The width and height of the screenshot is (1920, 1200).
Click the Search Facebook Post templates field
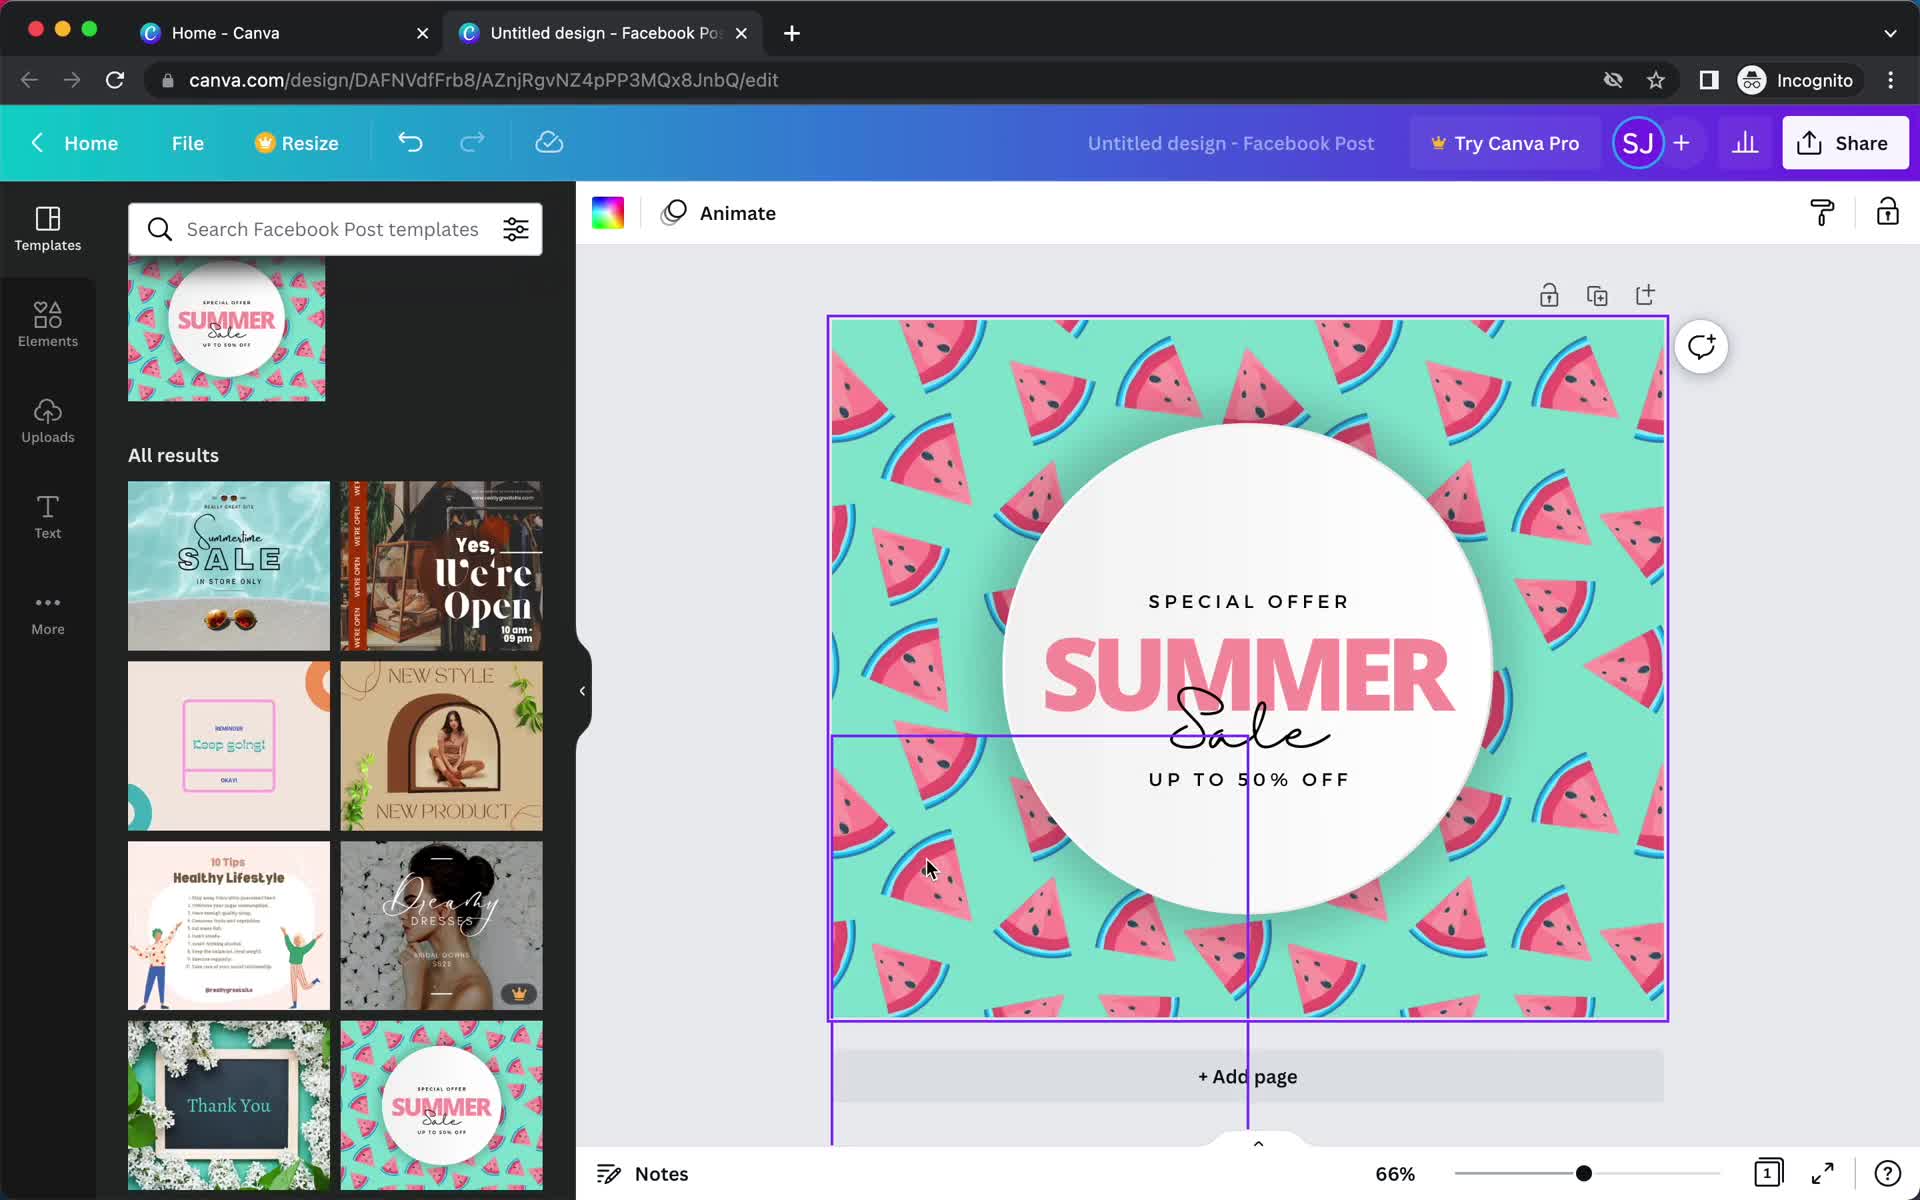click(333, 229)
